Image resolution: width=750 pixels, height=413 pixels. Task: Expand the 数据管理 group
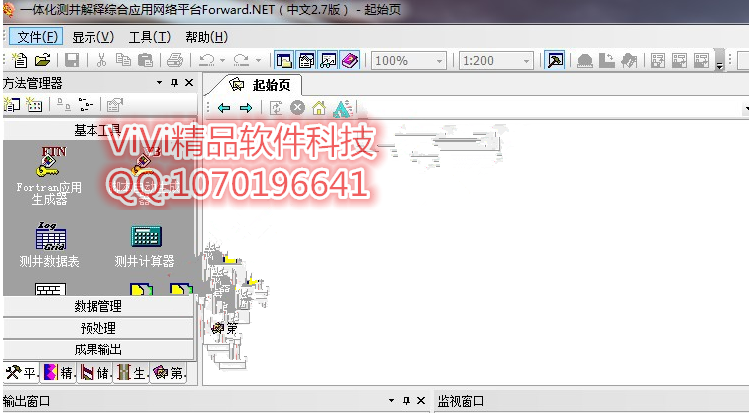98,306
